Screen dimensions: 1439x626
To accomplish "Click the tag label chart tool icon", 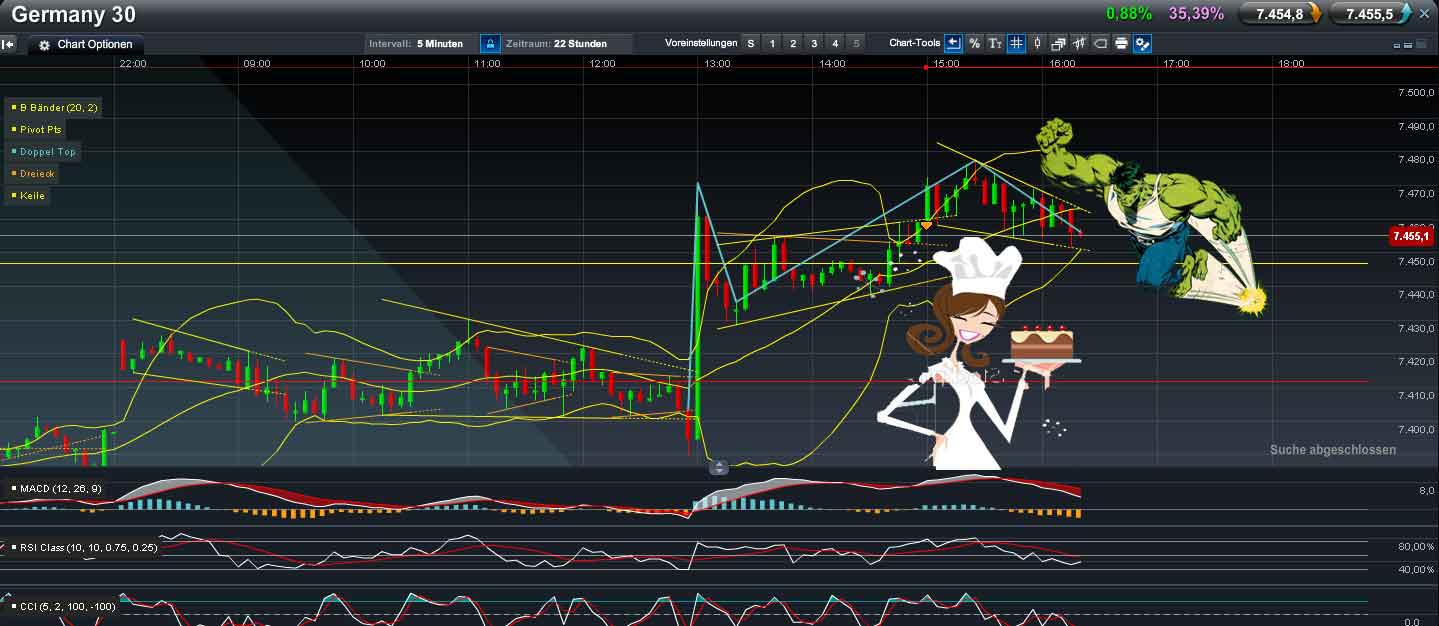I will [x=1100, y=43].
